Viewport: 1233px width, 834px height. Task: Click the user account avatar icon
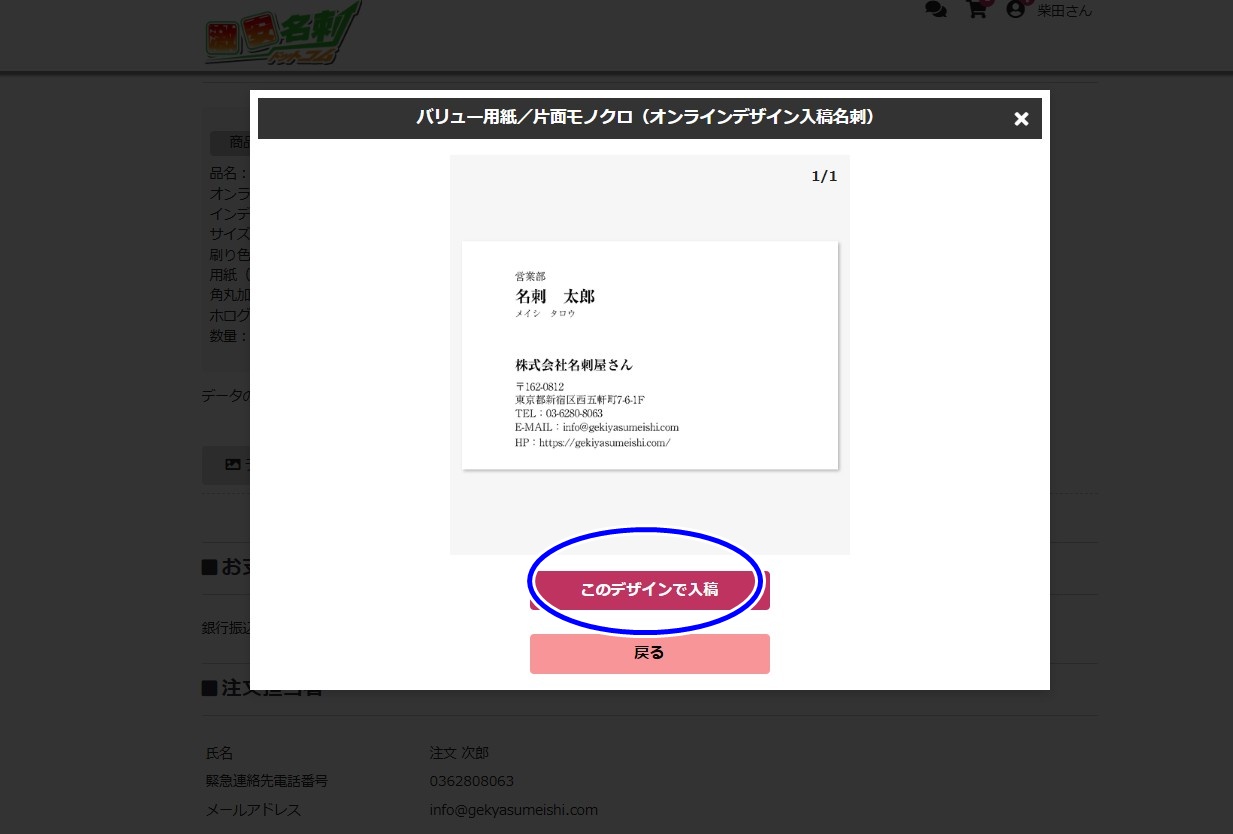[x=1016, y=9]
